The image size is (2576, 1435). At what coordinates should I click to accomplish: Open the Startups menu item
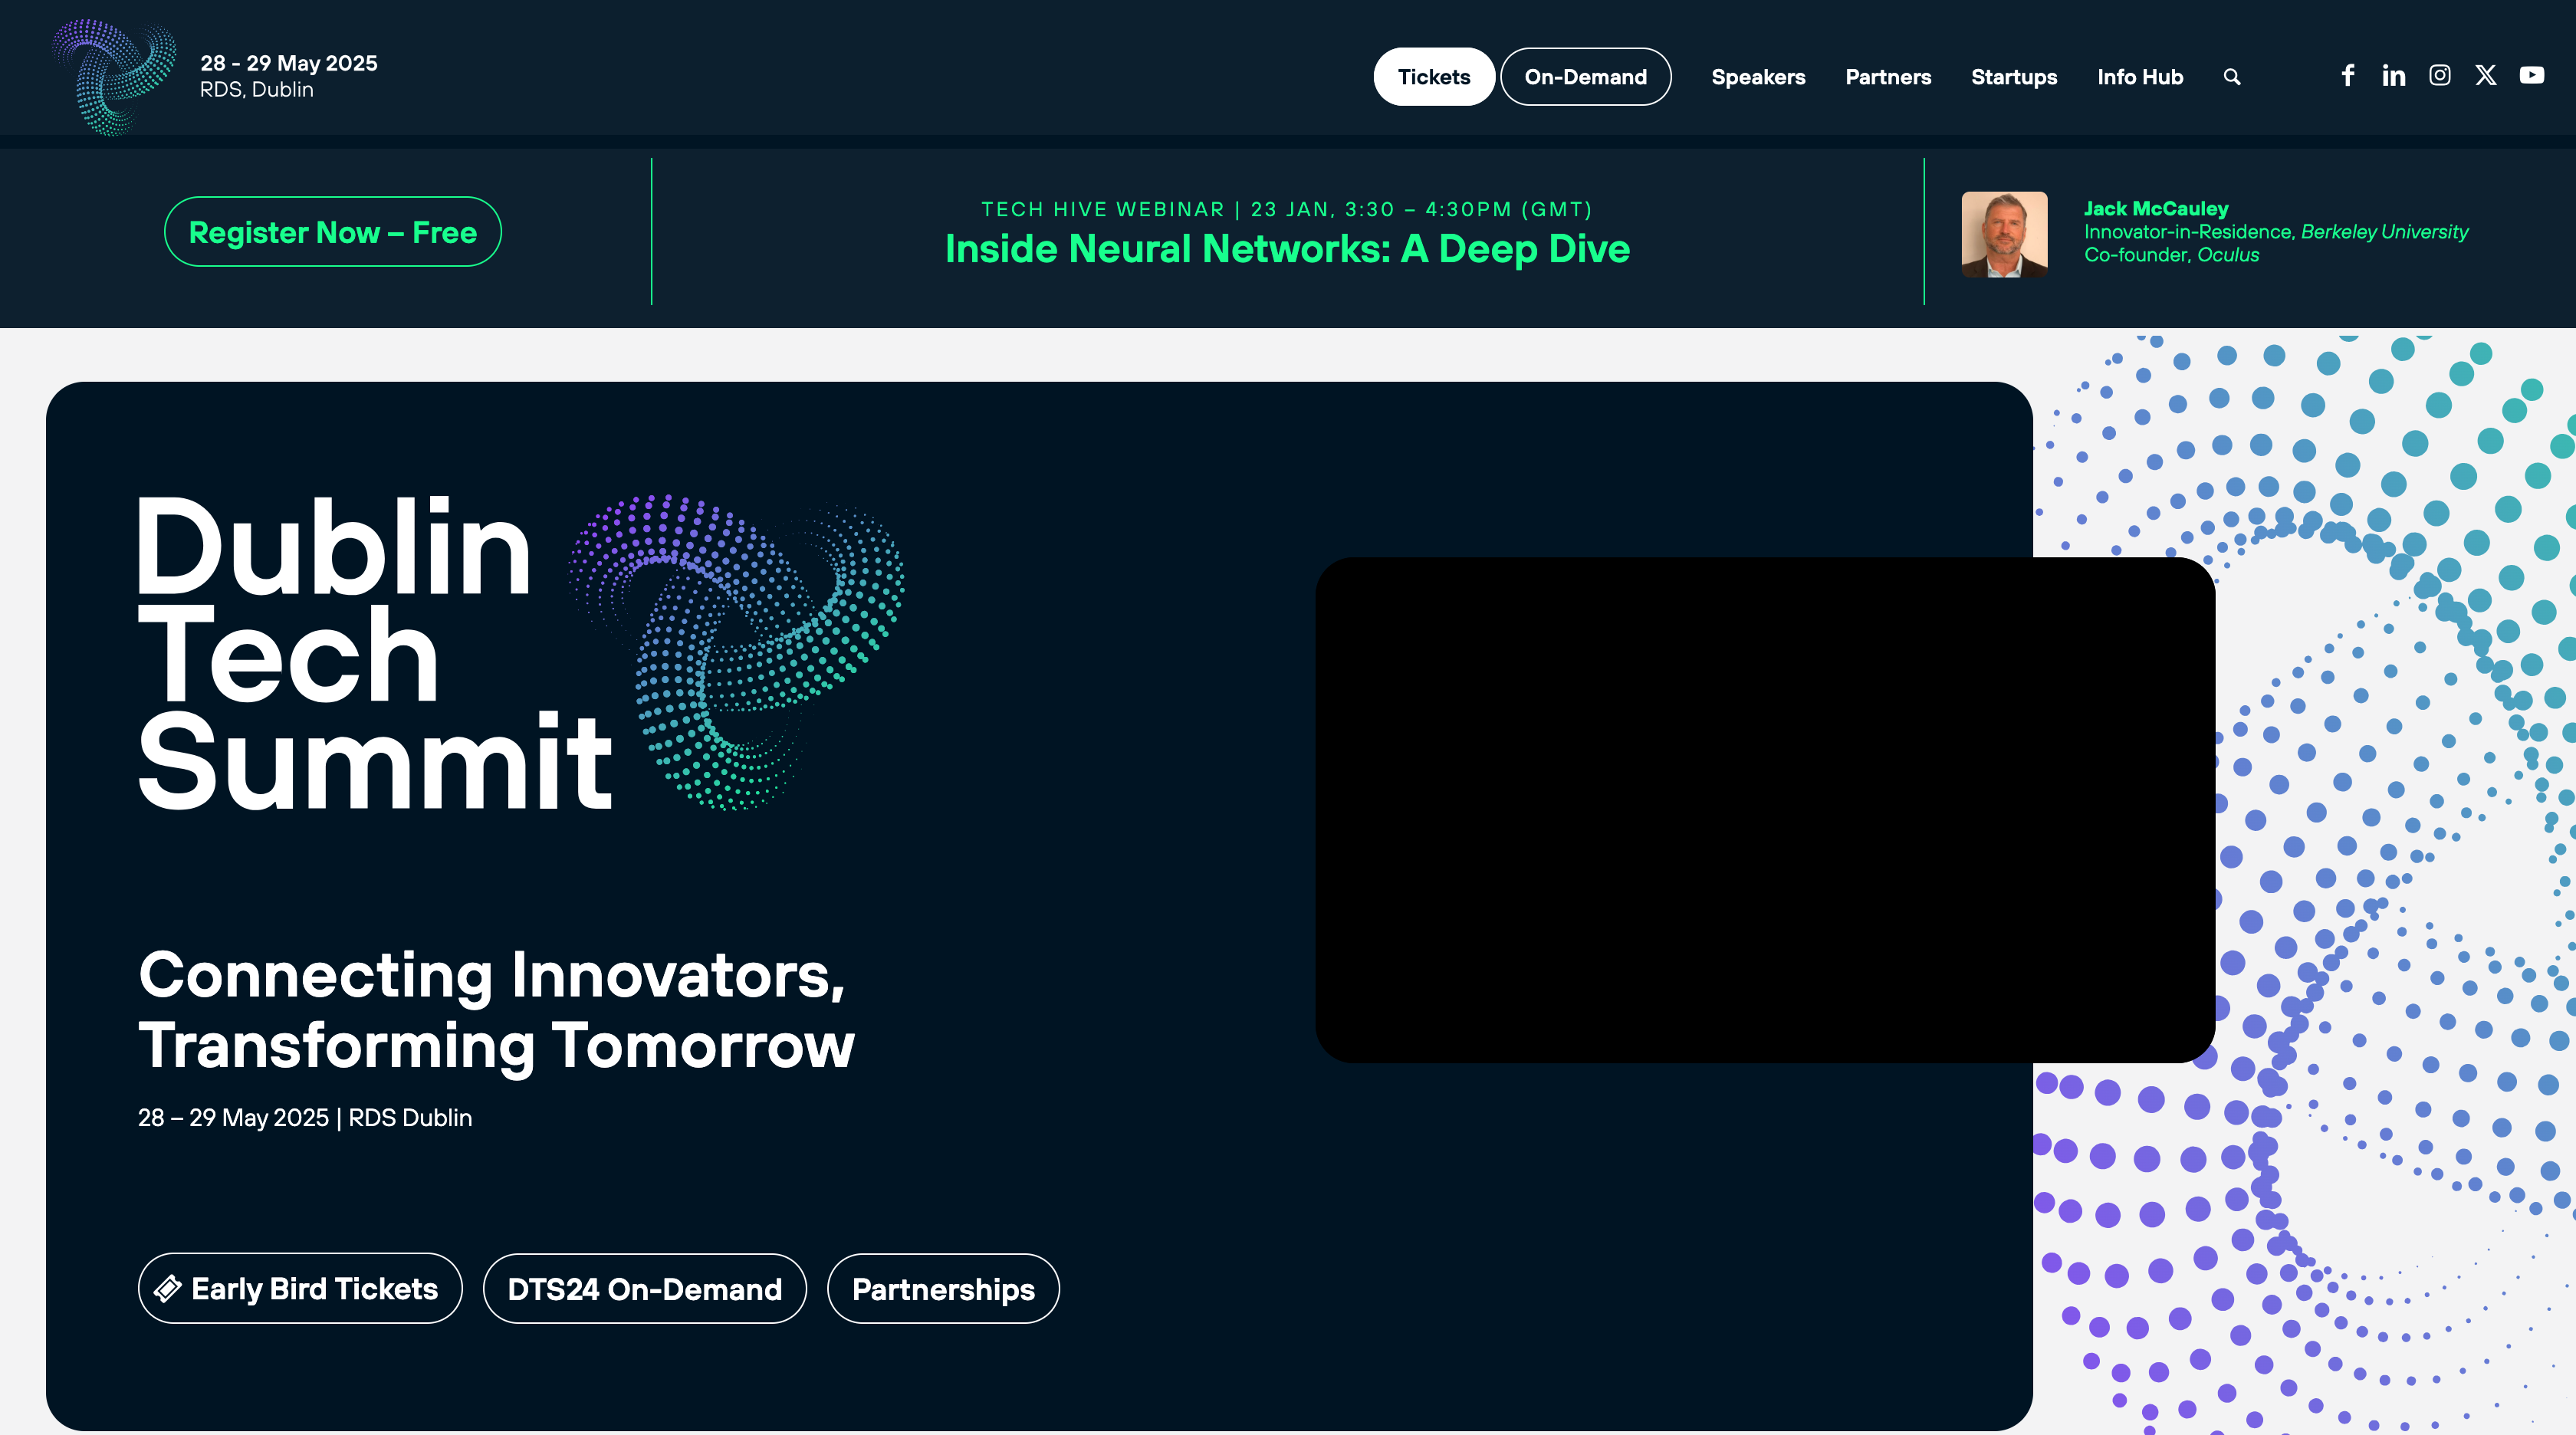2013,77
